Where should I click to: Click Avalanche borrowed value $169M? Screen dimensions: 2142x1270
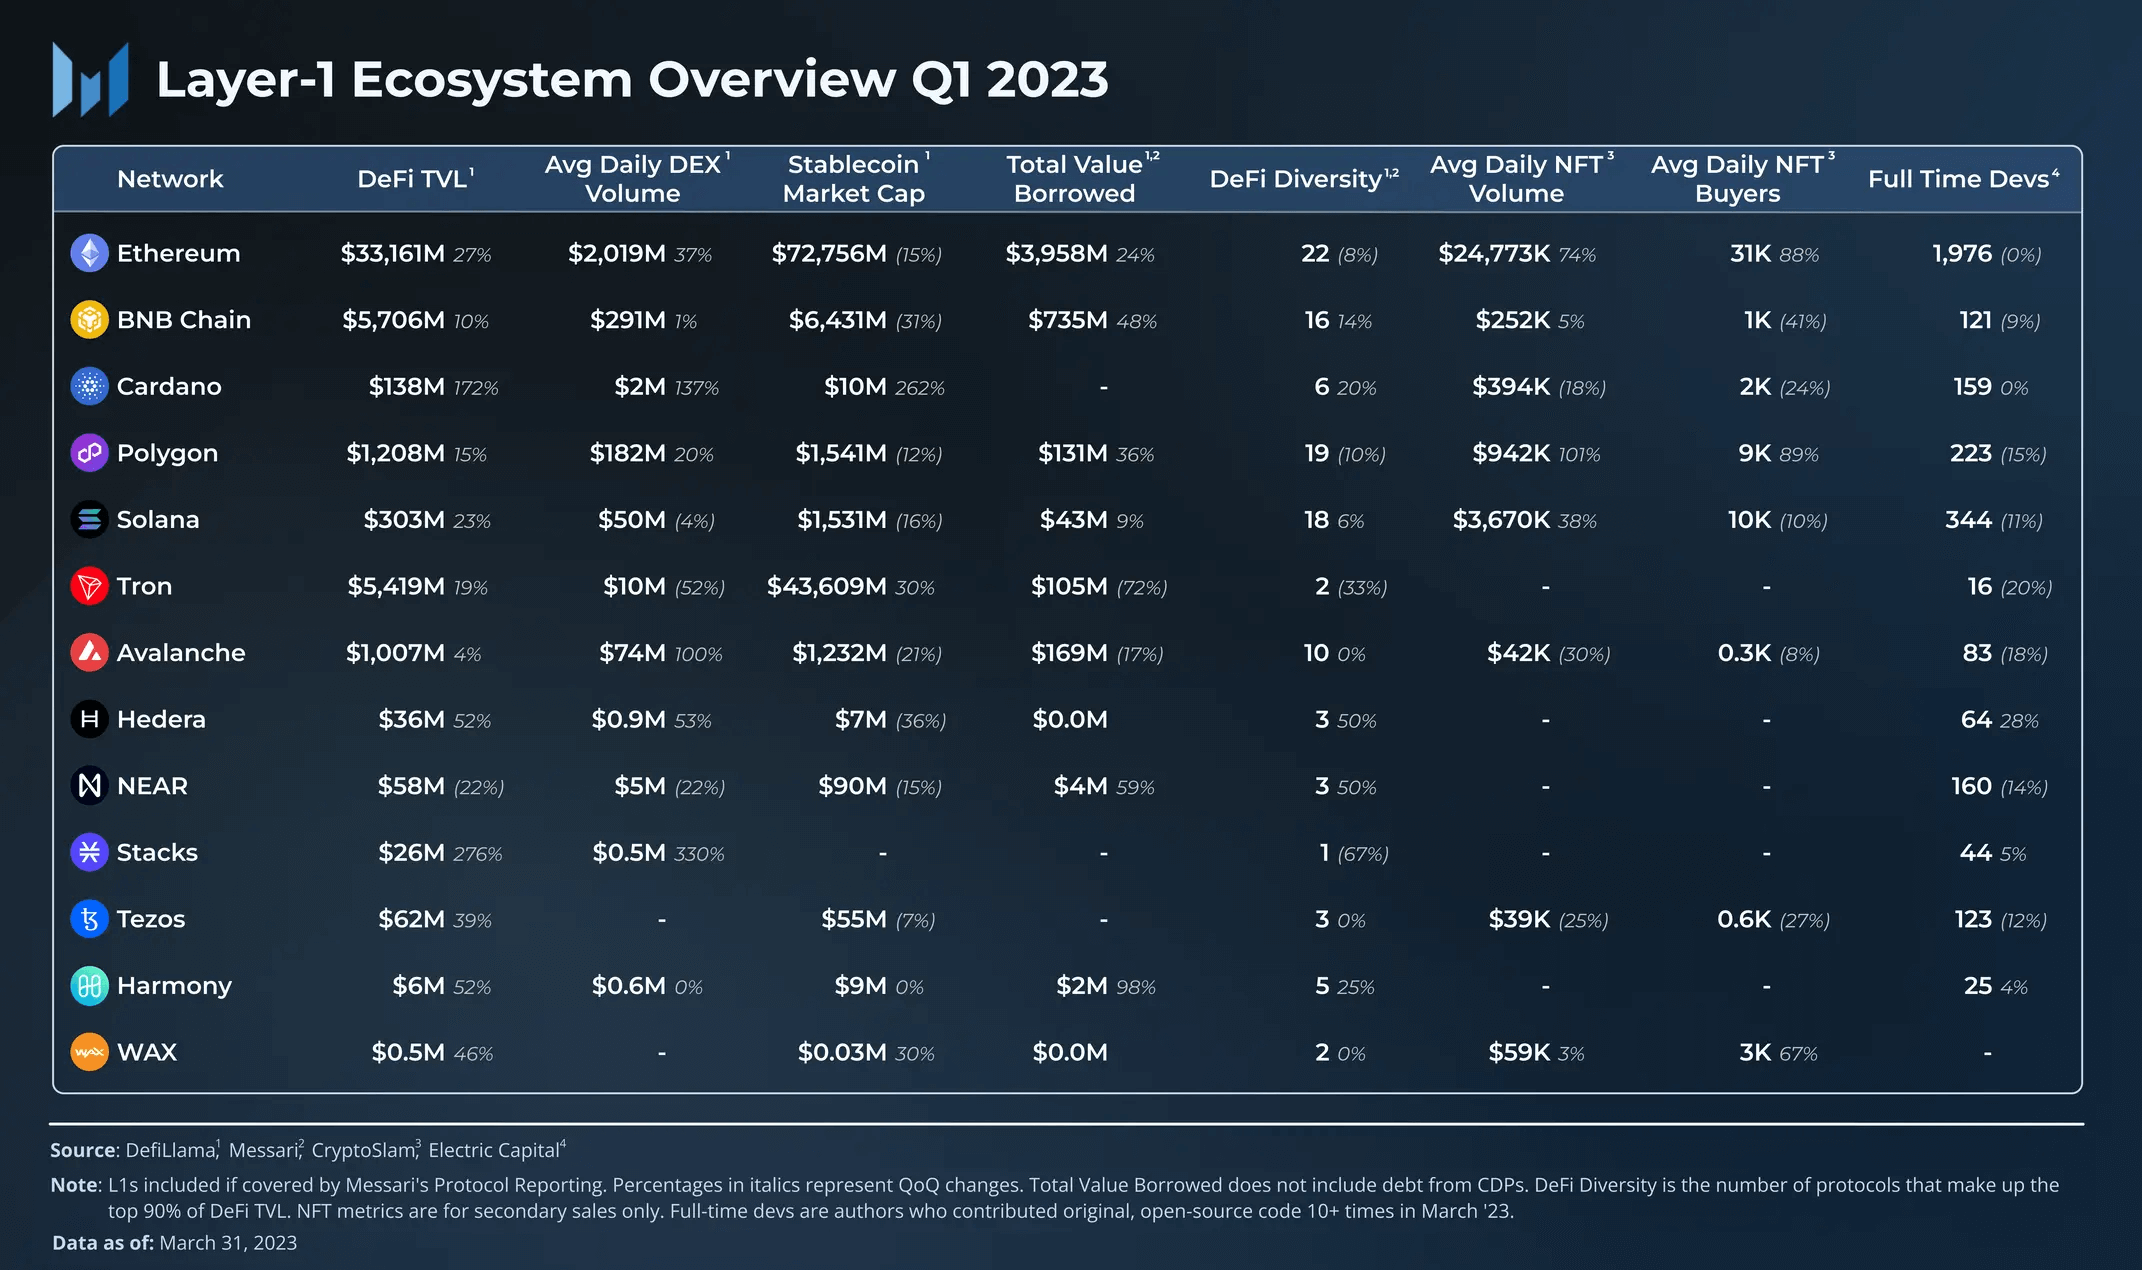1069,652
